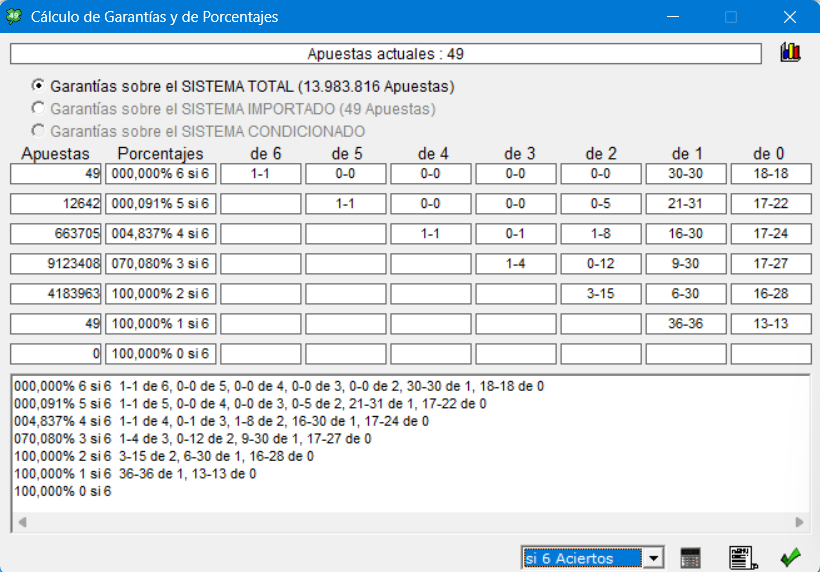Click the de 3 cell showing 1-4
The height and width of the screenshot is (572, 820).
tap(516, 264)
